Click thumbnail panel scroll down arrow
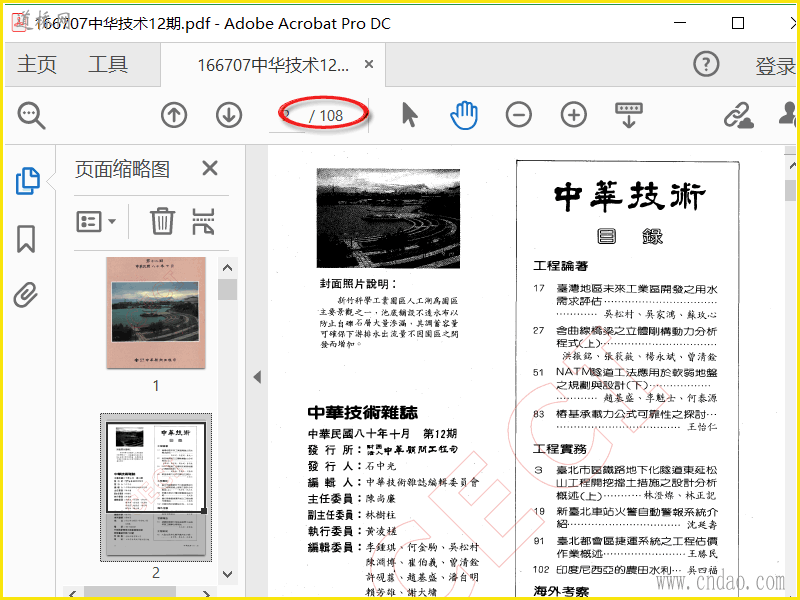 228,574
